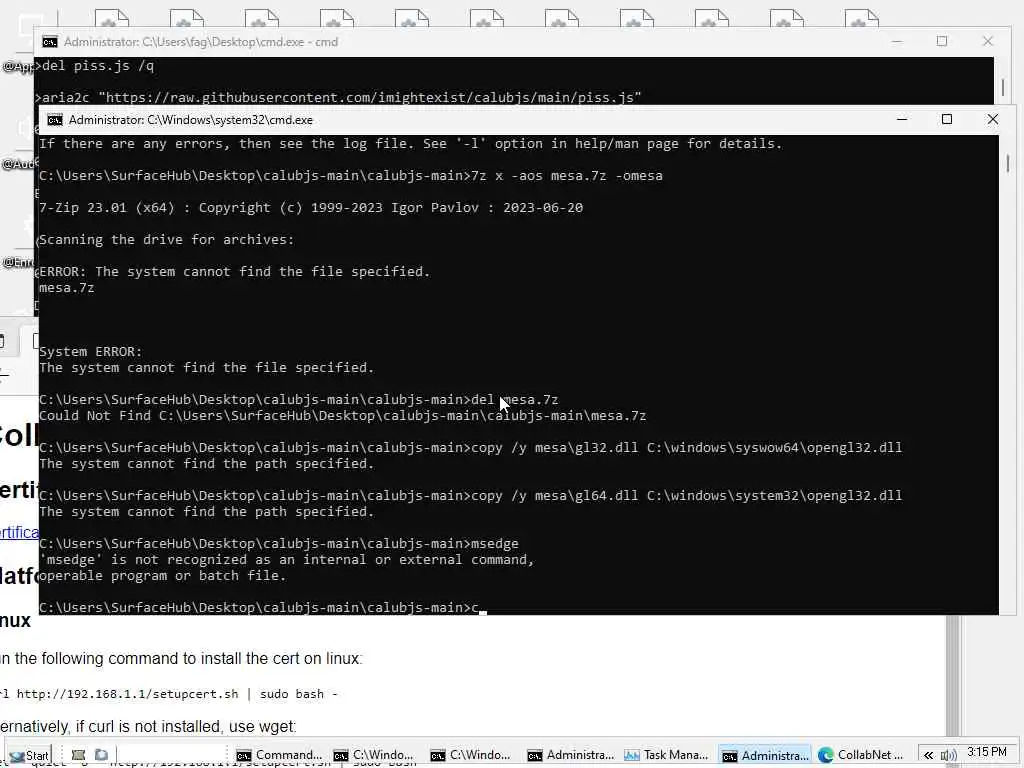Switch to the CollabNet Edge taskbar button
This screenshot has width=1024, height=768.
pos(861,755)
